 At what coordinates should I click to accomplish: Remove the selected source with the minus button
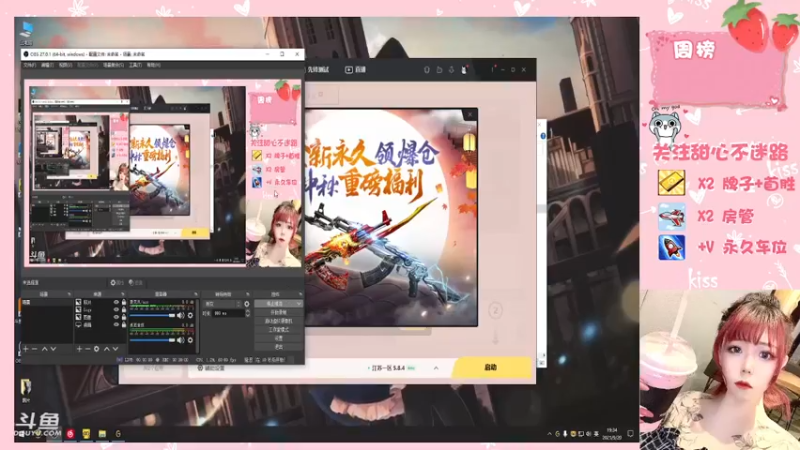point(88,349)
